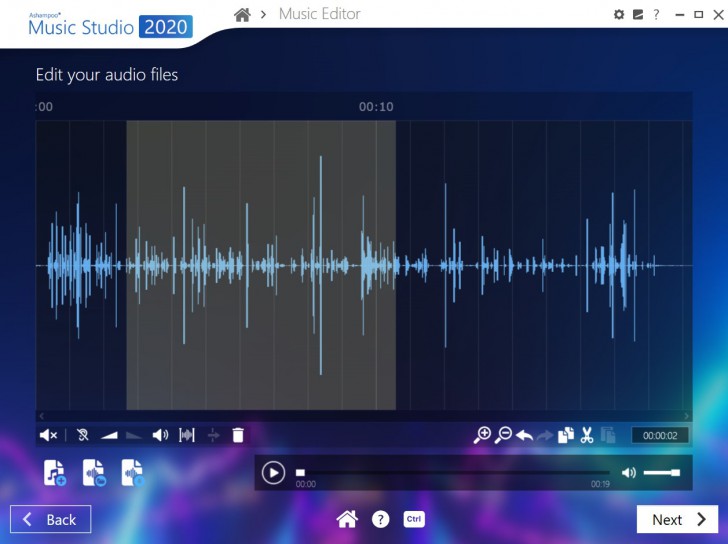Copy the selected audio
This screenshot has height=544, width=728.
pos(566,435)
